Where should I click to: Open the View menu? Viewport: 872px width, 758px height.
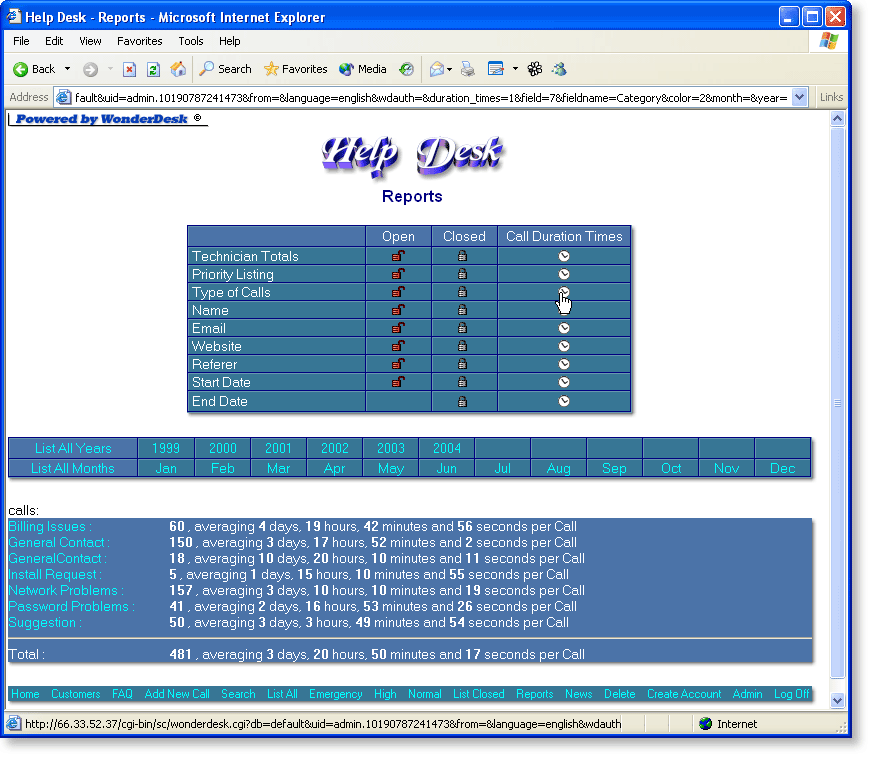point(90,41)
